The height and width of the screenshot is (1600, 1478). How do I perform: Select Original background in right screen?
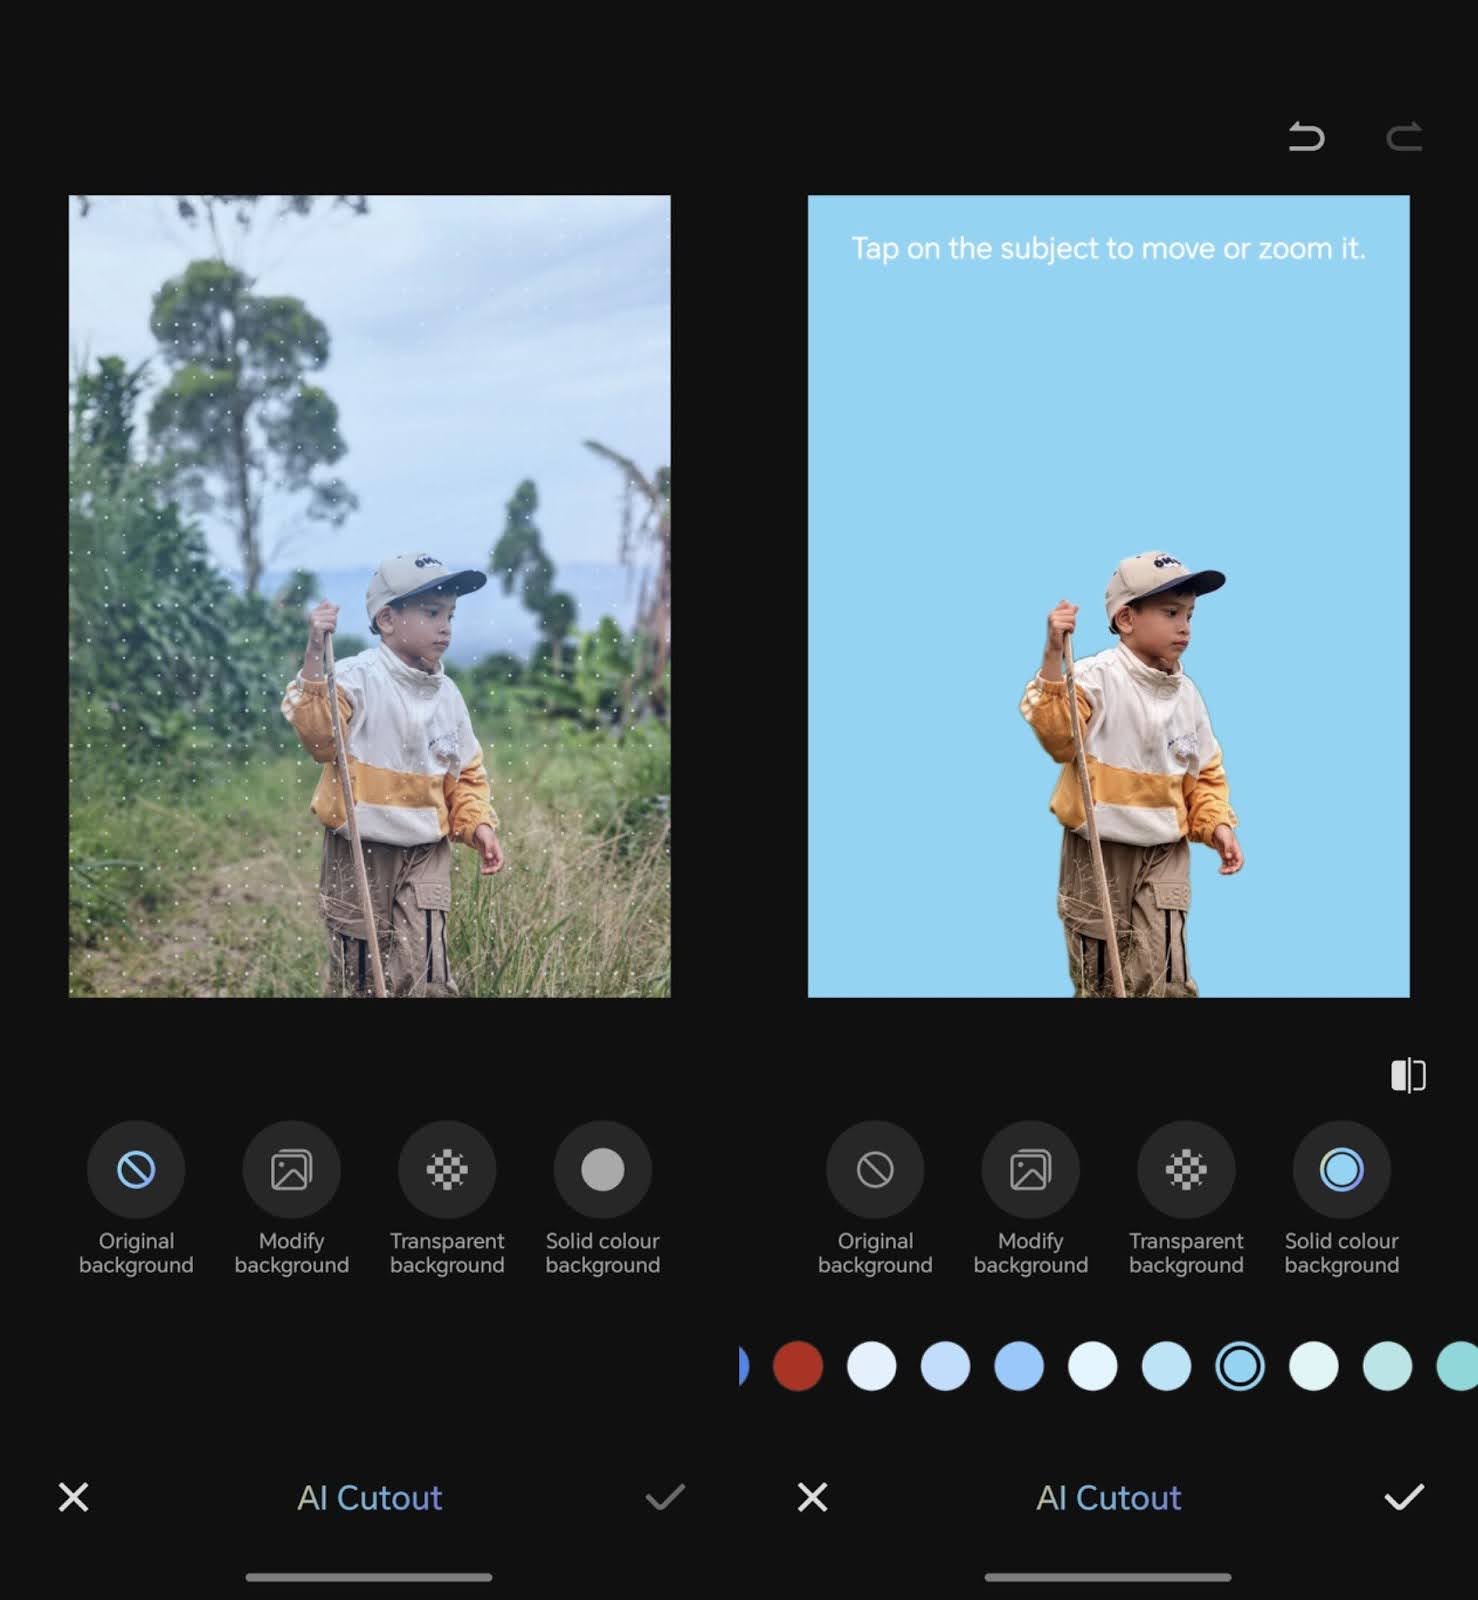[x=875, y=1198]
